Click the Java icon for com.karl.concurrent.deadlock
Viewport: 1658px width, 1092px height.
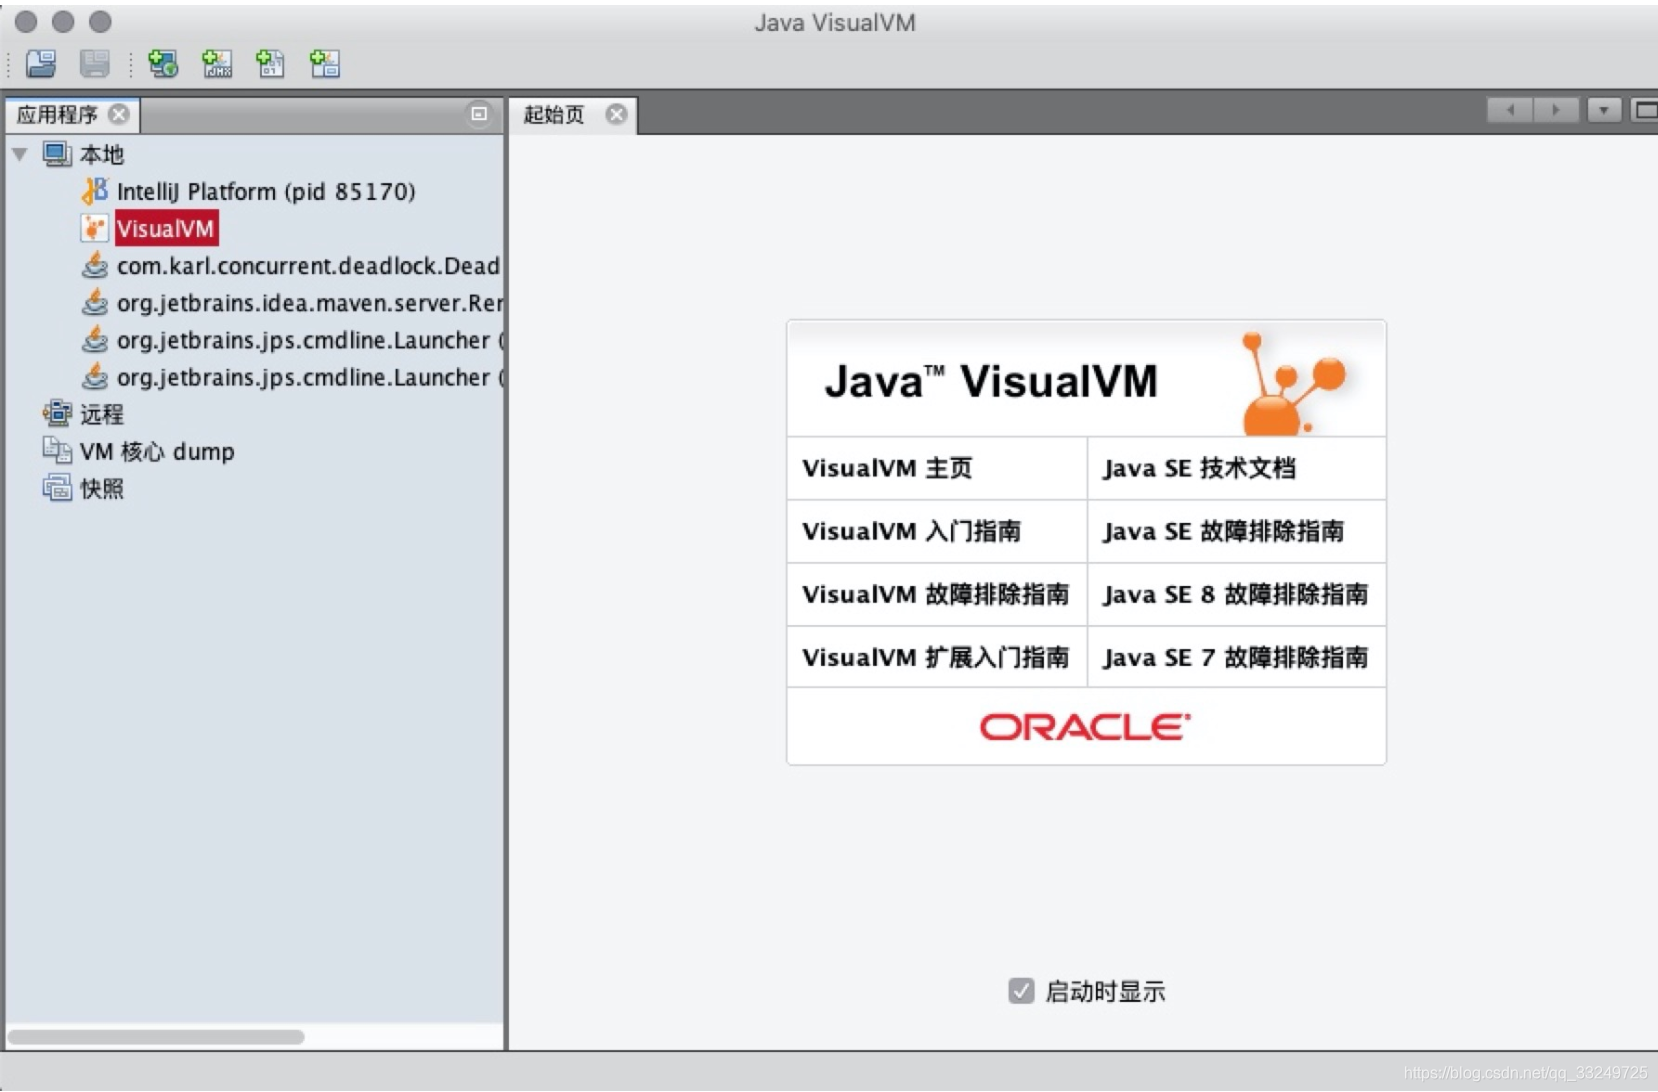click(x=95, y=265)
